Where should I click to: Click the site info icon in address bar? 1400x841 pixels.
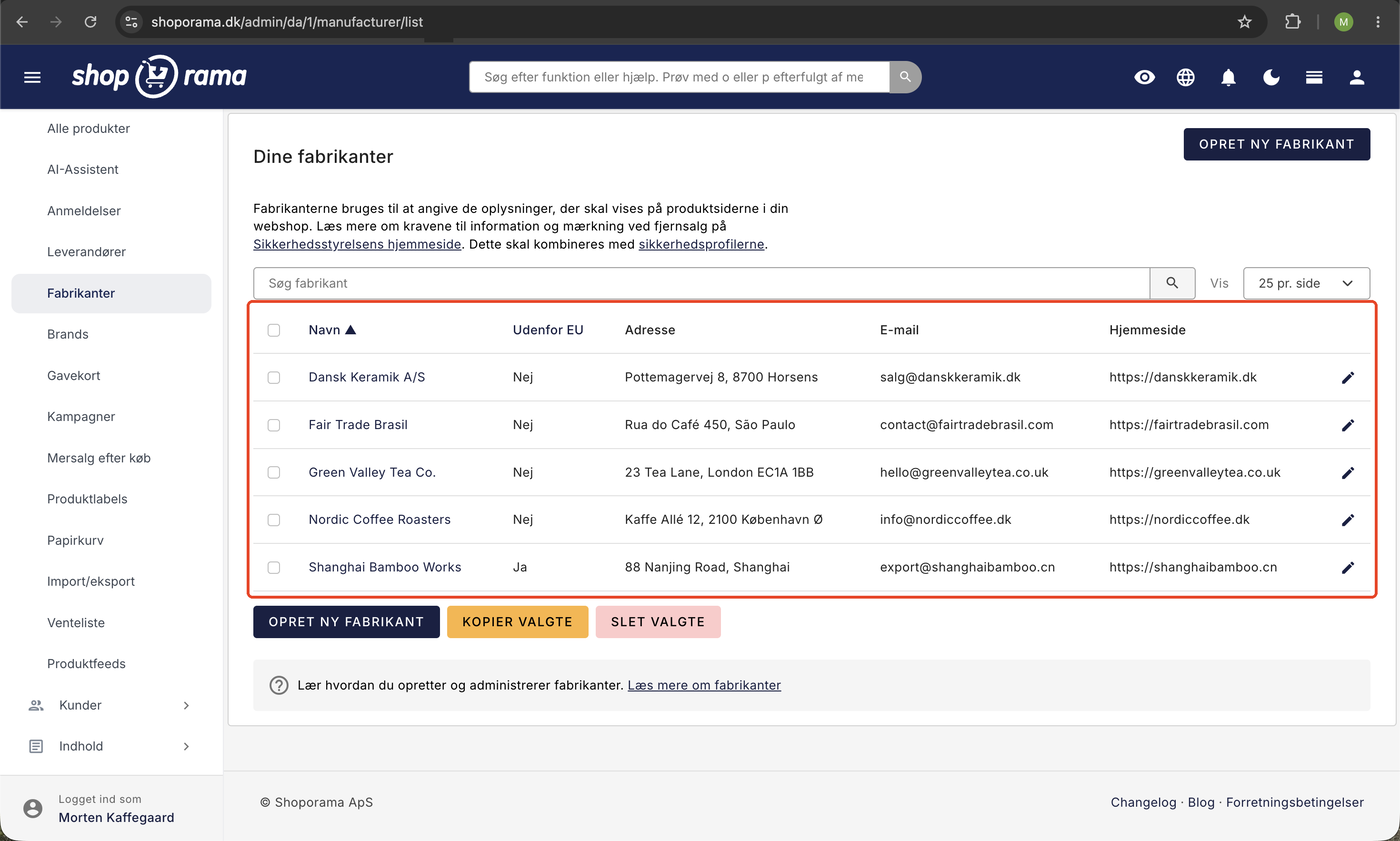132,21
